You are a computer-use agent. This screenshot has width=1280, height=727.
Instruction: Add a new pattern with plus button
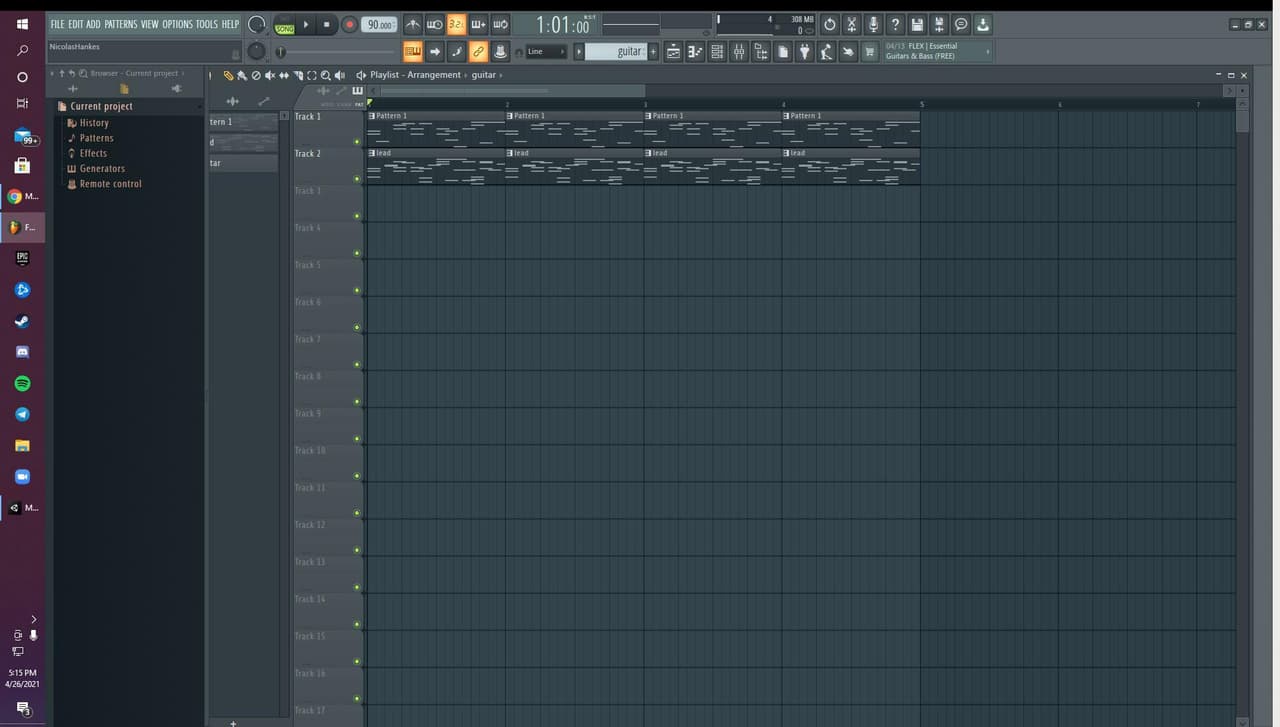654,52
